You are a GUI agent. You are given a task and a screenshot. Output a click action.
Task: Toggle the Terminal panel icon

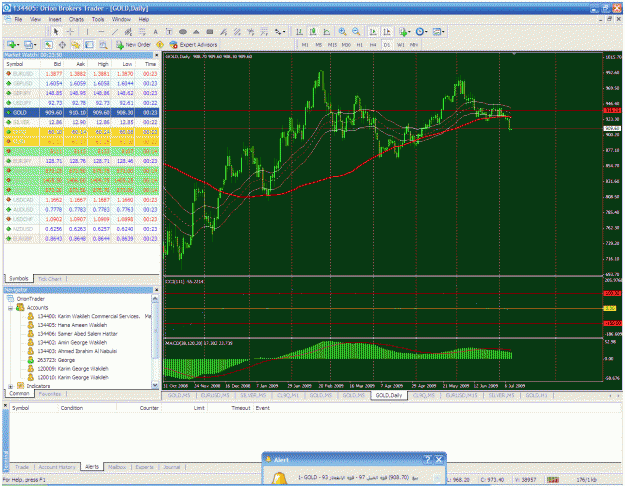[89, 45]
